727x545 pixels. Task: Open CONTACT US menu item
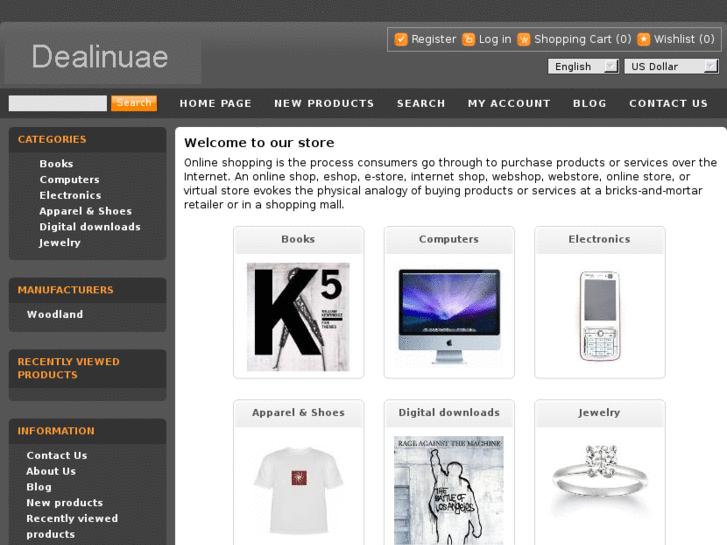click(669, 103)
